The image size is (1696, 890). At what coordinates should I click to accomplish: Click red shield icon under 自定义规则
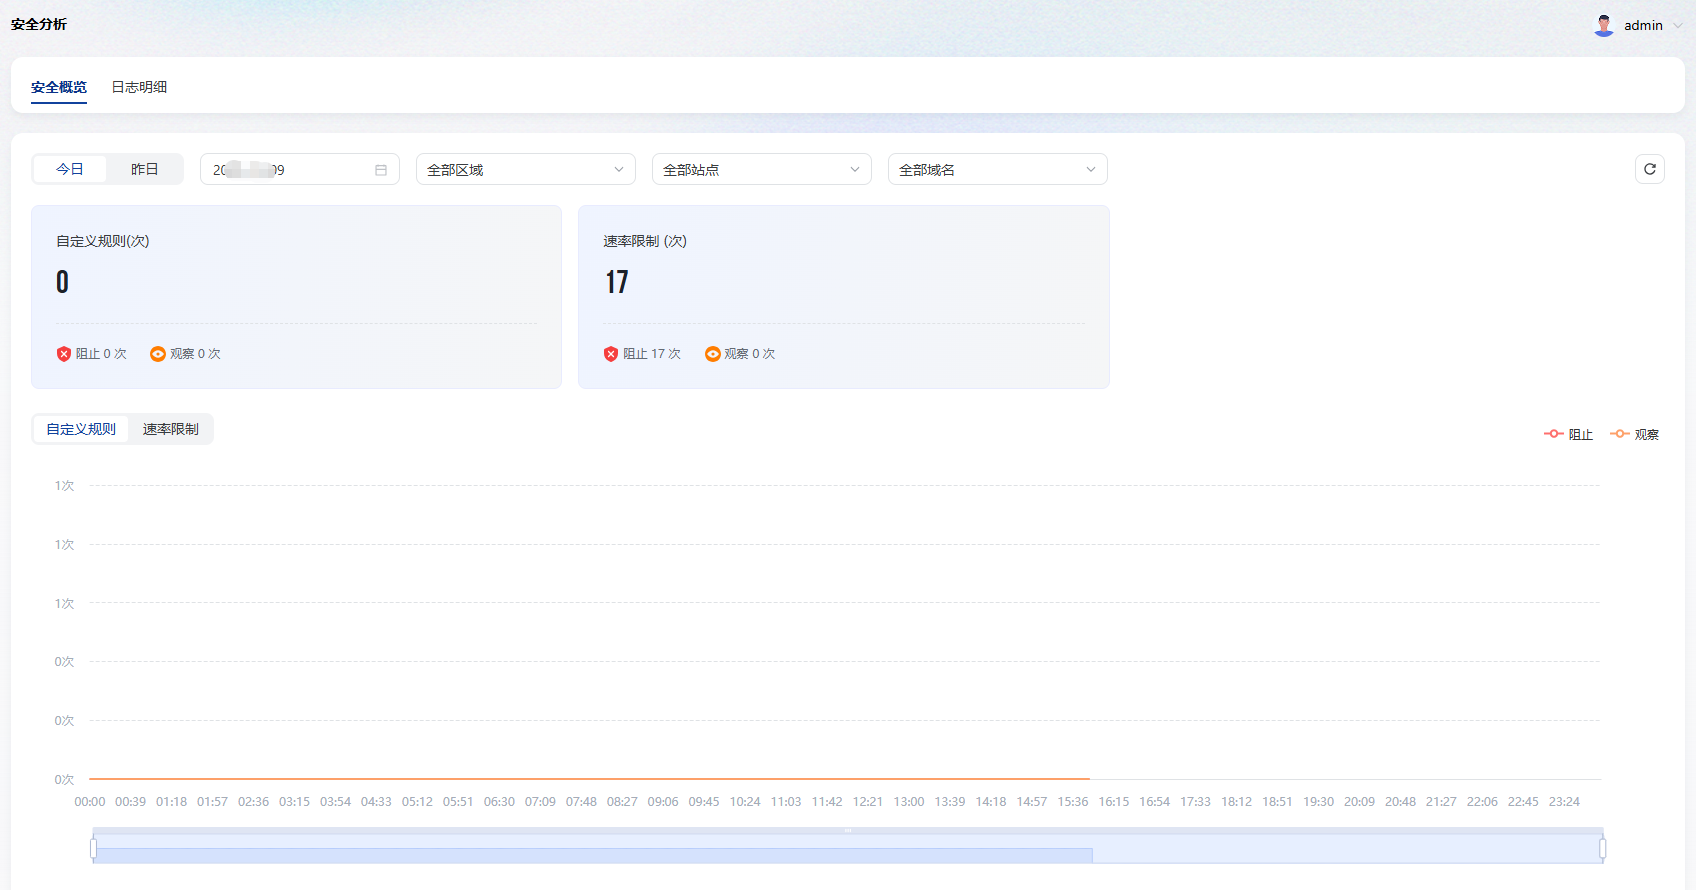click(64, 354)
